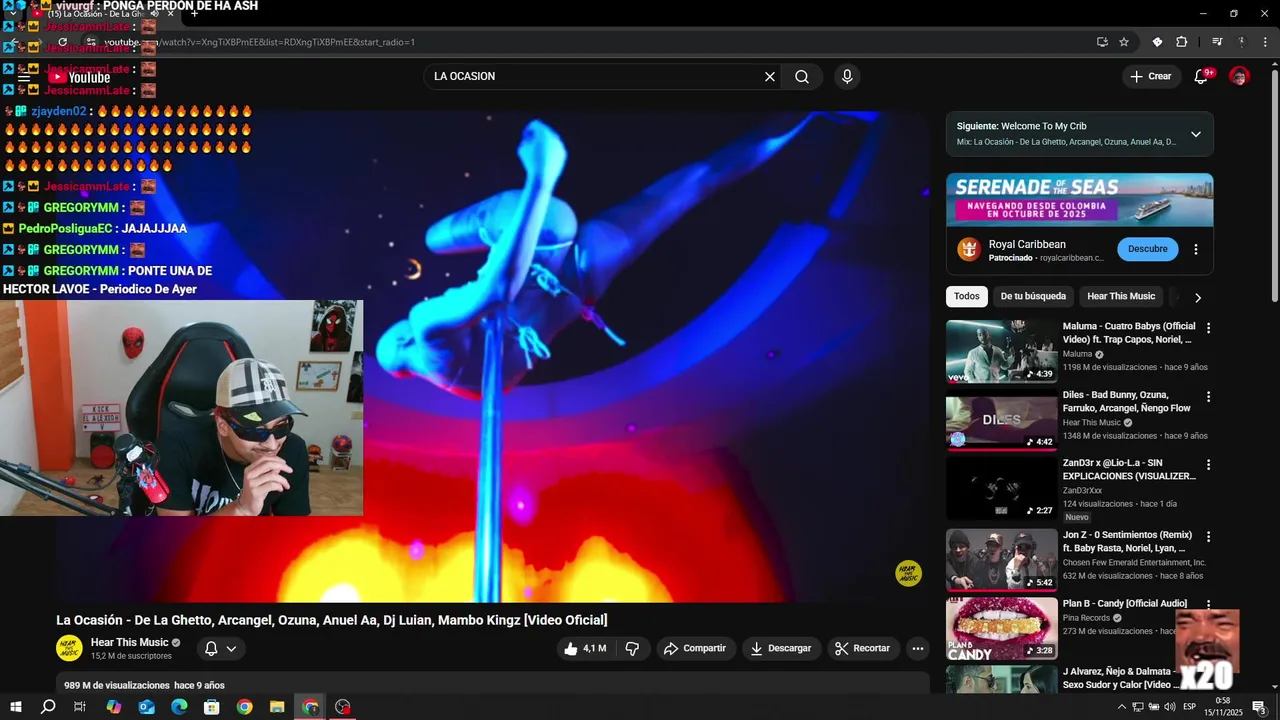Bookmark this page with the star icon
1280x720 pixels.
(1124, 42)
